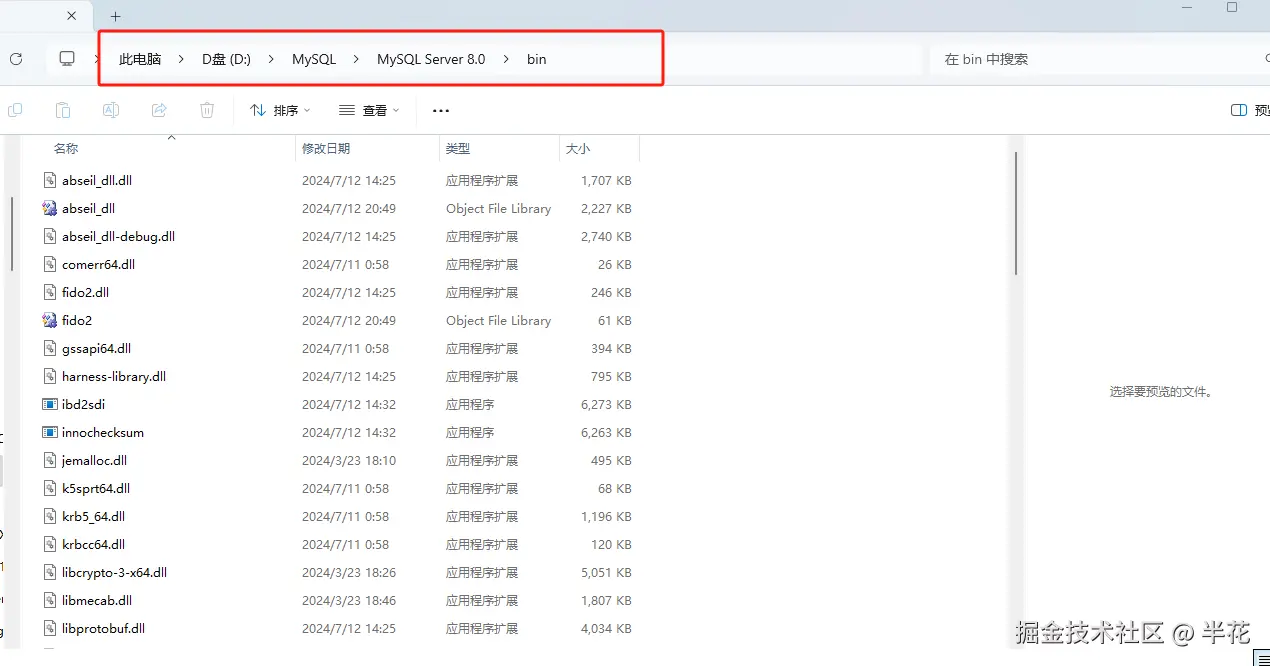1270x666 pixels.
Task: Add a new tab with plus button
Action: click(x=115, y=16)
